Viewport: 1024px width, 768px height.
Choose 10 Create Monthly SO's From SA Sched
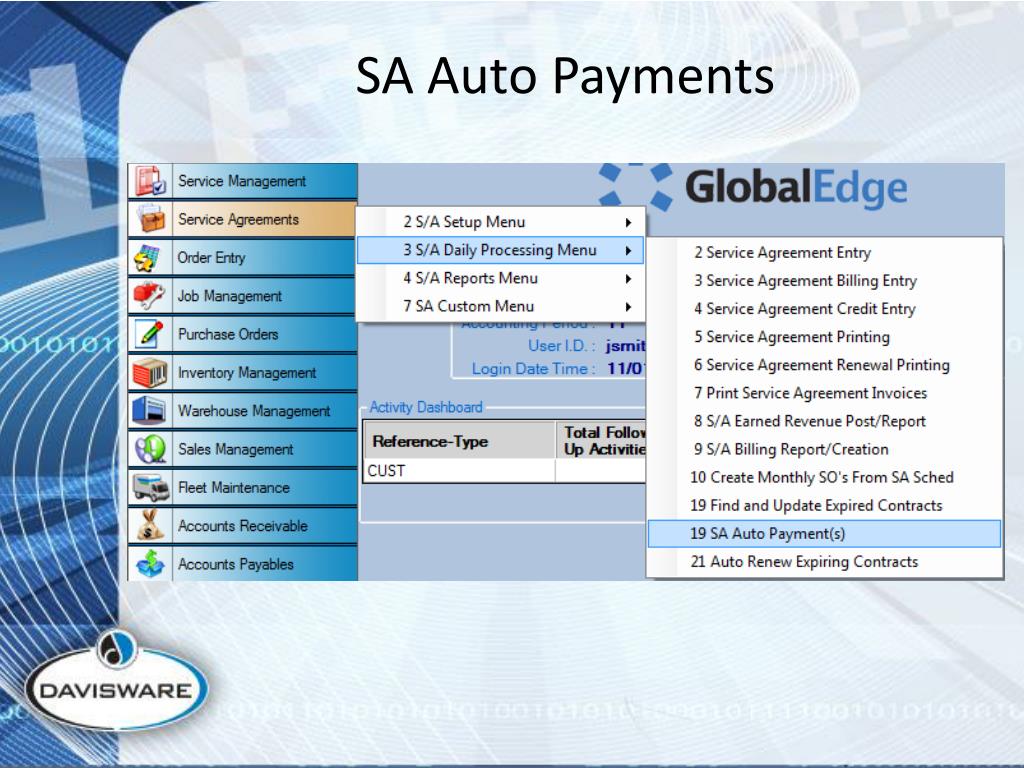coord(824,477)
